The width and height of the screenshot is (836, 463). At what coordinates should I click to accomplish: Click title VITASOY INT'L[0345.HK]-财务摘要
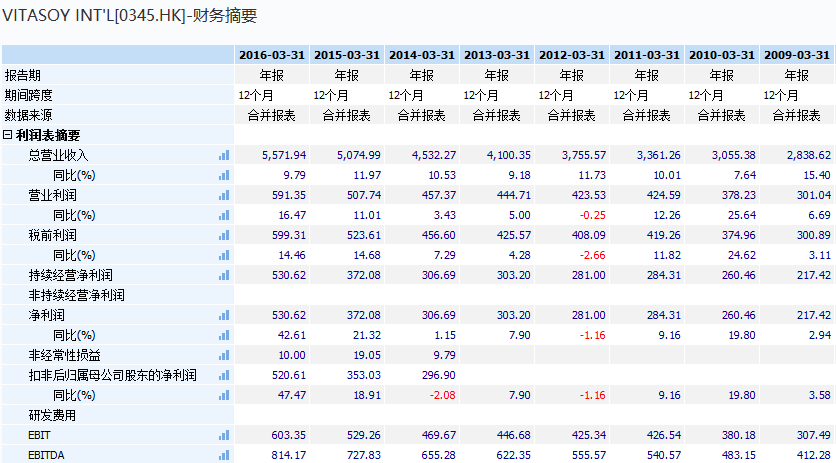tap(130, 15)
